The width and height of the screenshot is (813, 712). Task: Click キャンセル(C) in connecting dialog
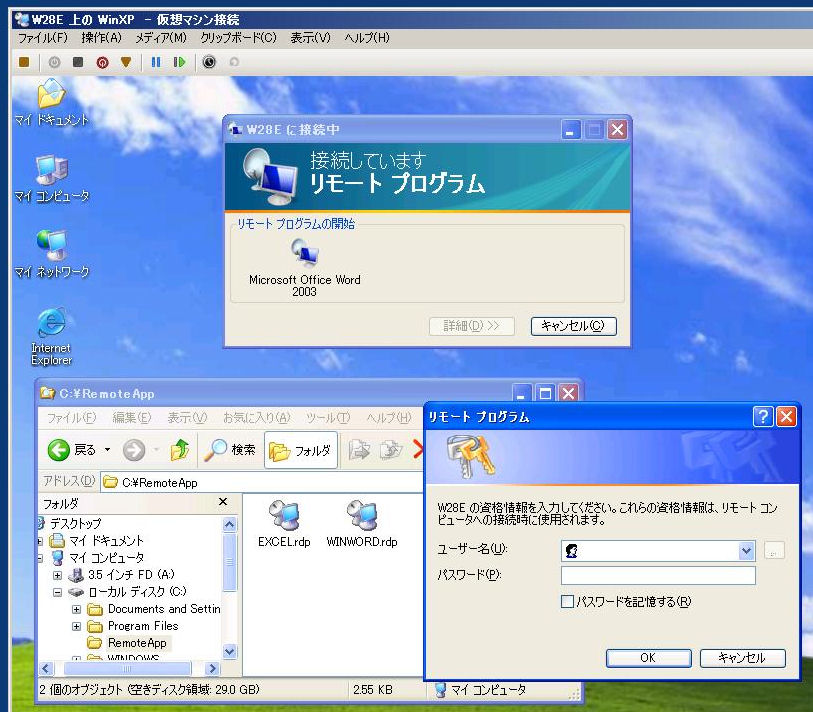coord(573,326)
